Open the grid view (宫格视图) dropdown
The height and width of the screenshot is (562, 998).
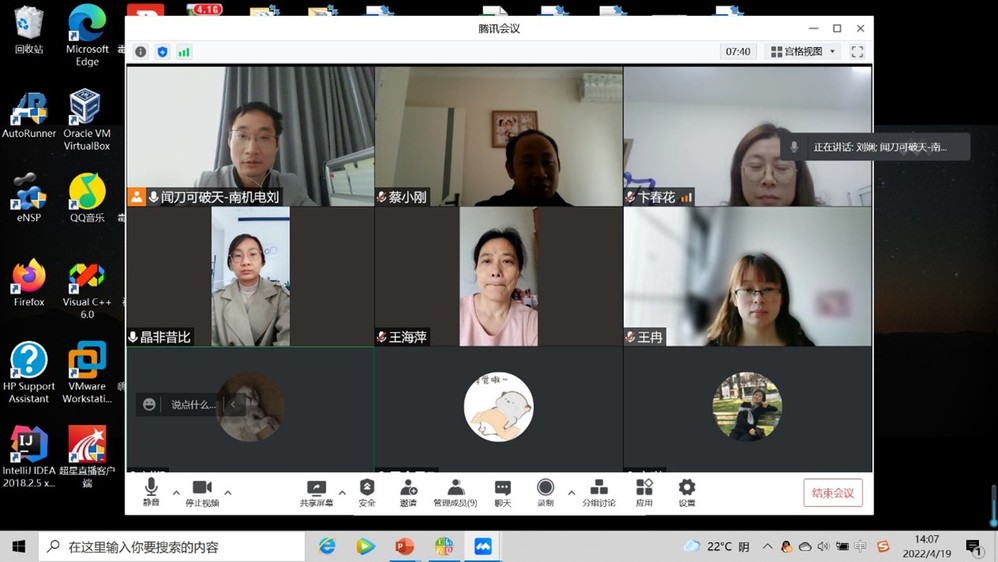click(803, 52)
